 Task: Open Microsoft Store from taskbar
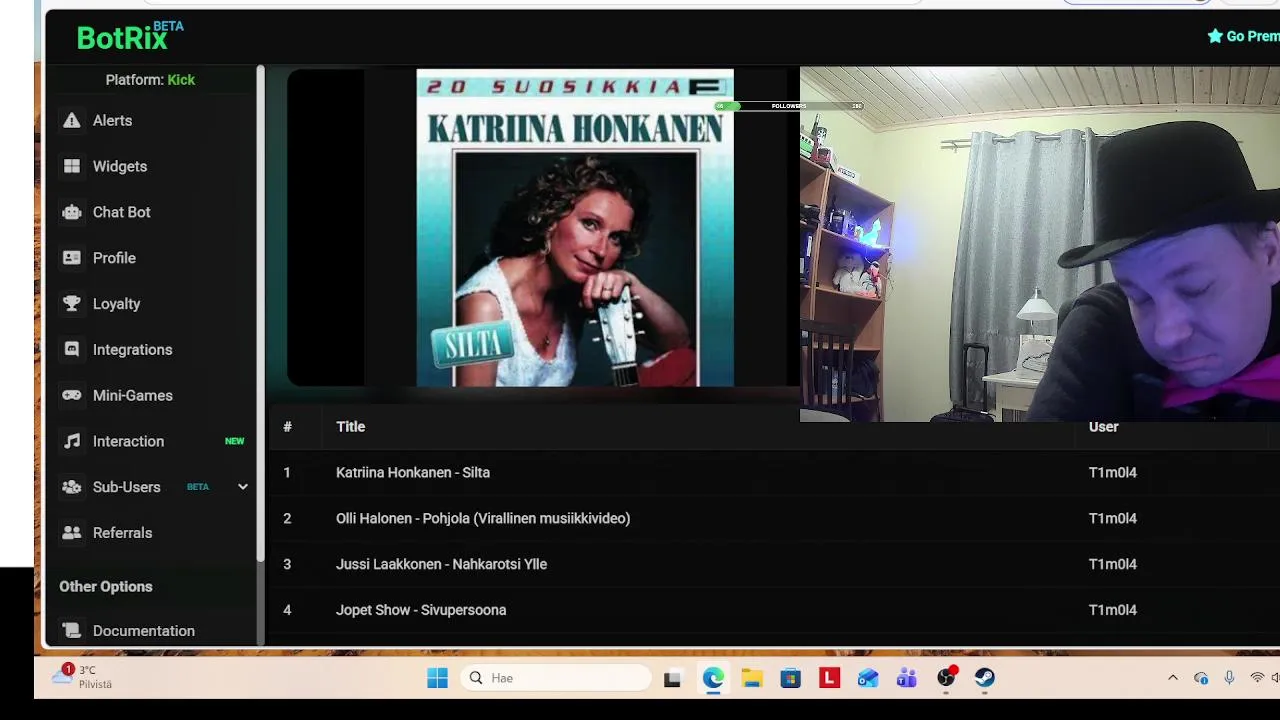tap(790, 678)
